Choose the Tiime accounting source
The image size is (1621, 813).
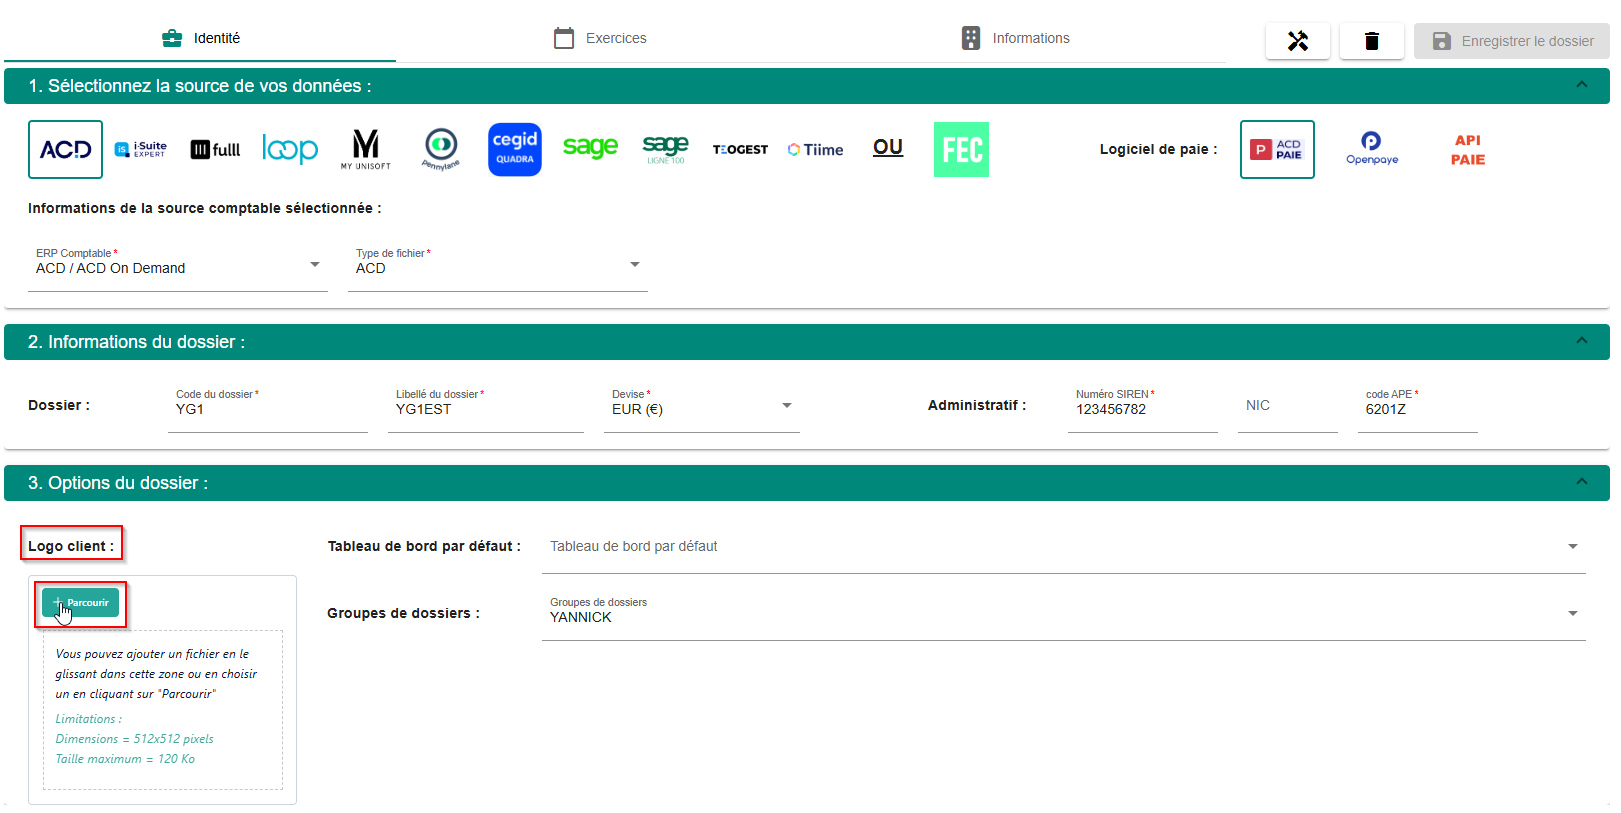(x=815, y=149)
